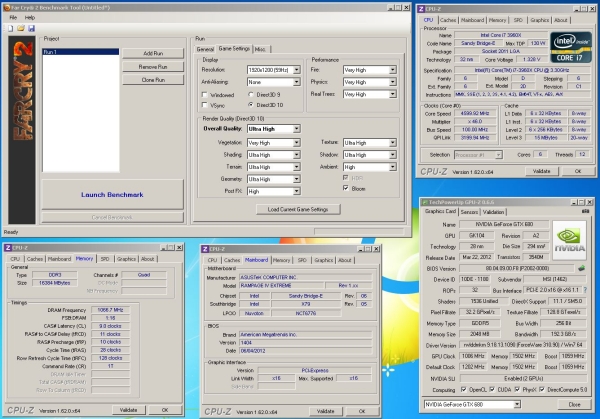This screenshot has height=419, width=600.
Task: Click the GPU-Z screenshot camera icon
Action: pos(585,211)
